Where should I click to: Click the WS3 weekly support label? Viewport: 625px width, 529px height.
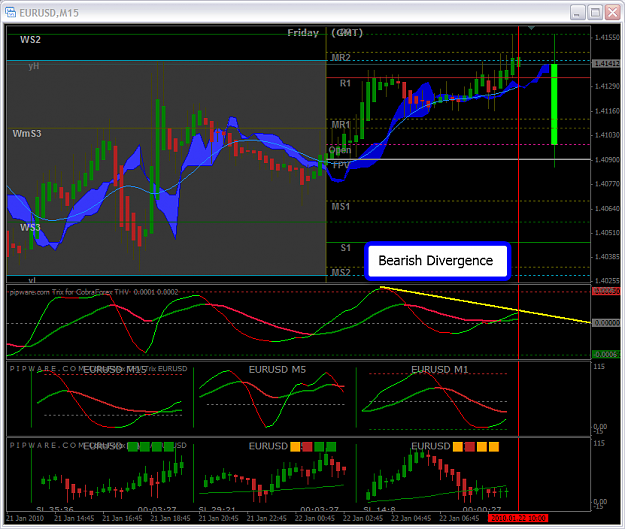pyautogui.click(x=30, y=227)
